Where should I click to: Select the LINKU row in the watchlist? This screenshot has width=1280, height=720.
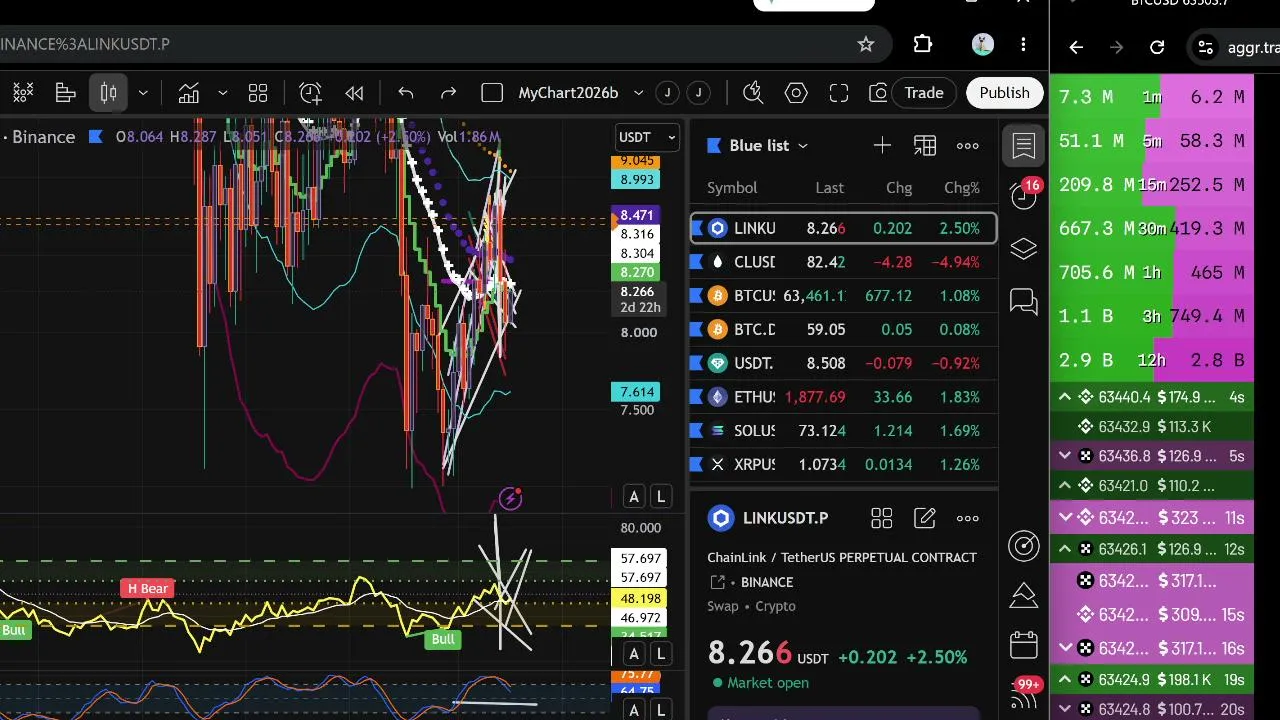pyautogui.click(x=844, y=228)
